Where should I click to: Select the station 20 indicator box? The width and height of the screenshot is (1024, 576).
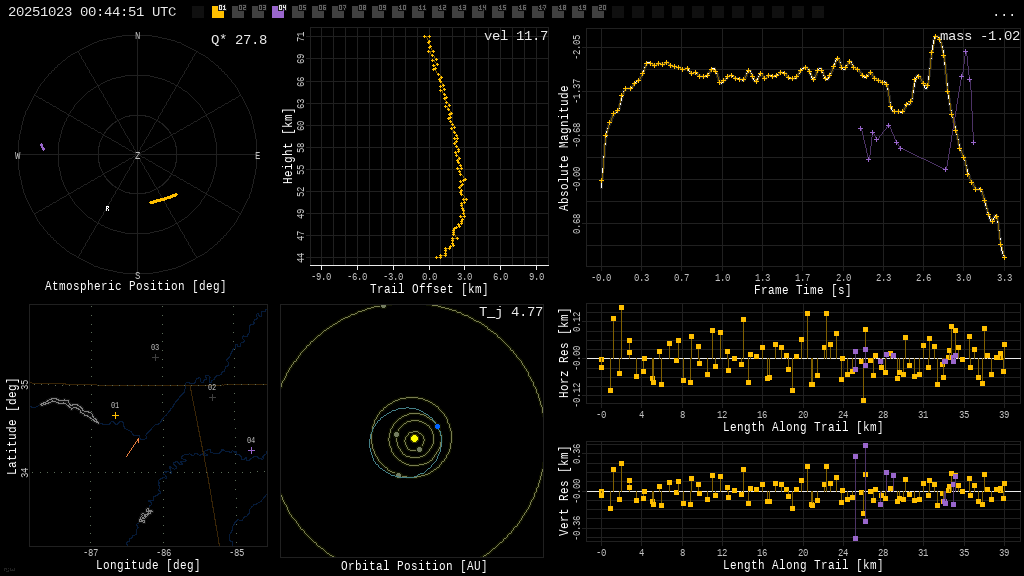pos(598,12)
